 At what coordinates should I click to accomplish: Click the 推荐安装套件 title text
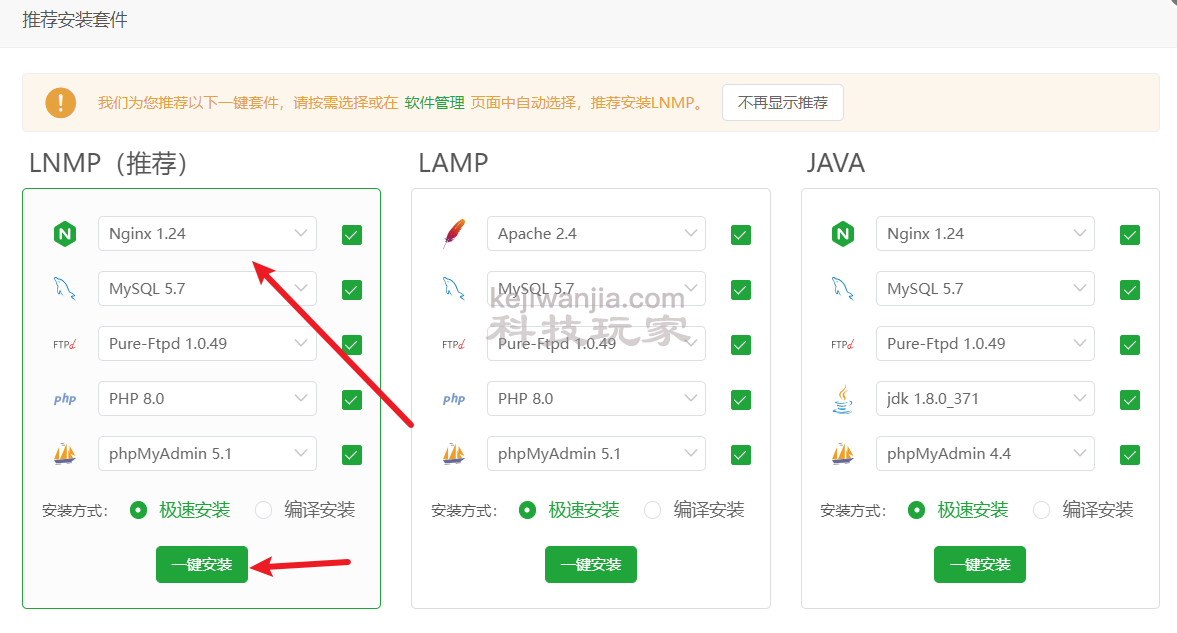[x=75, y=20]
